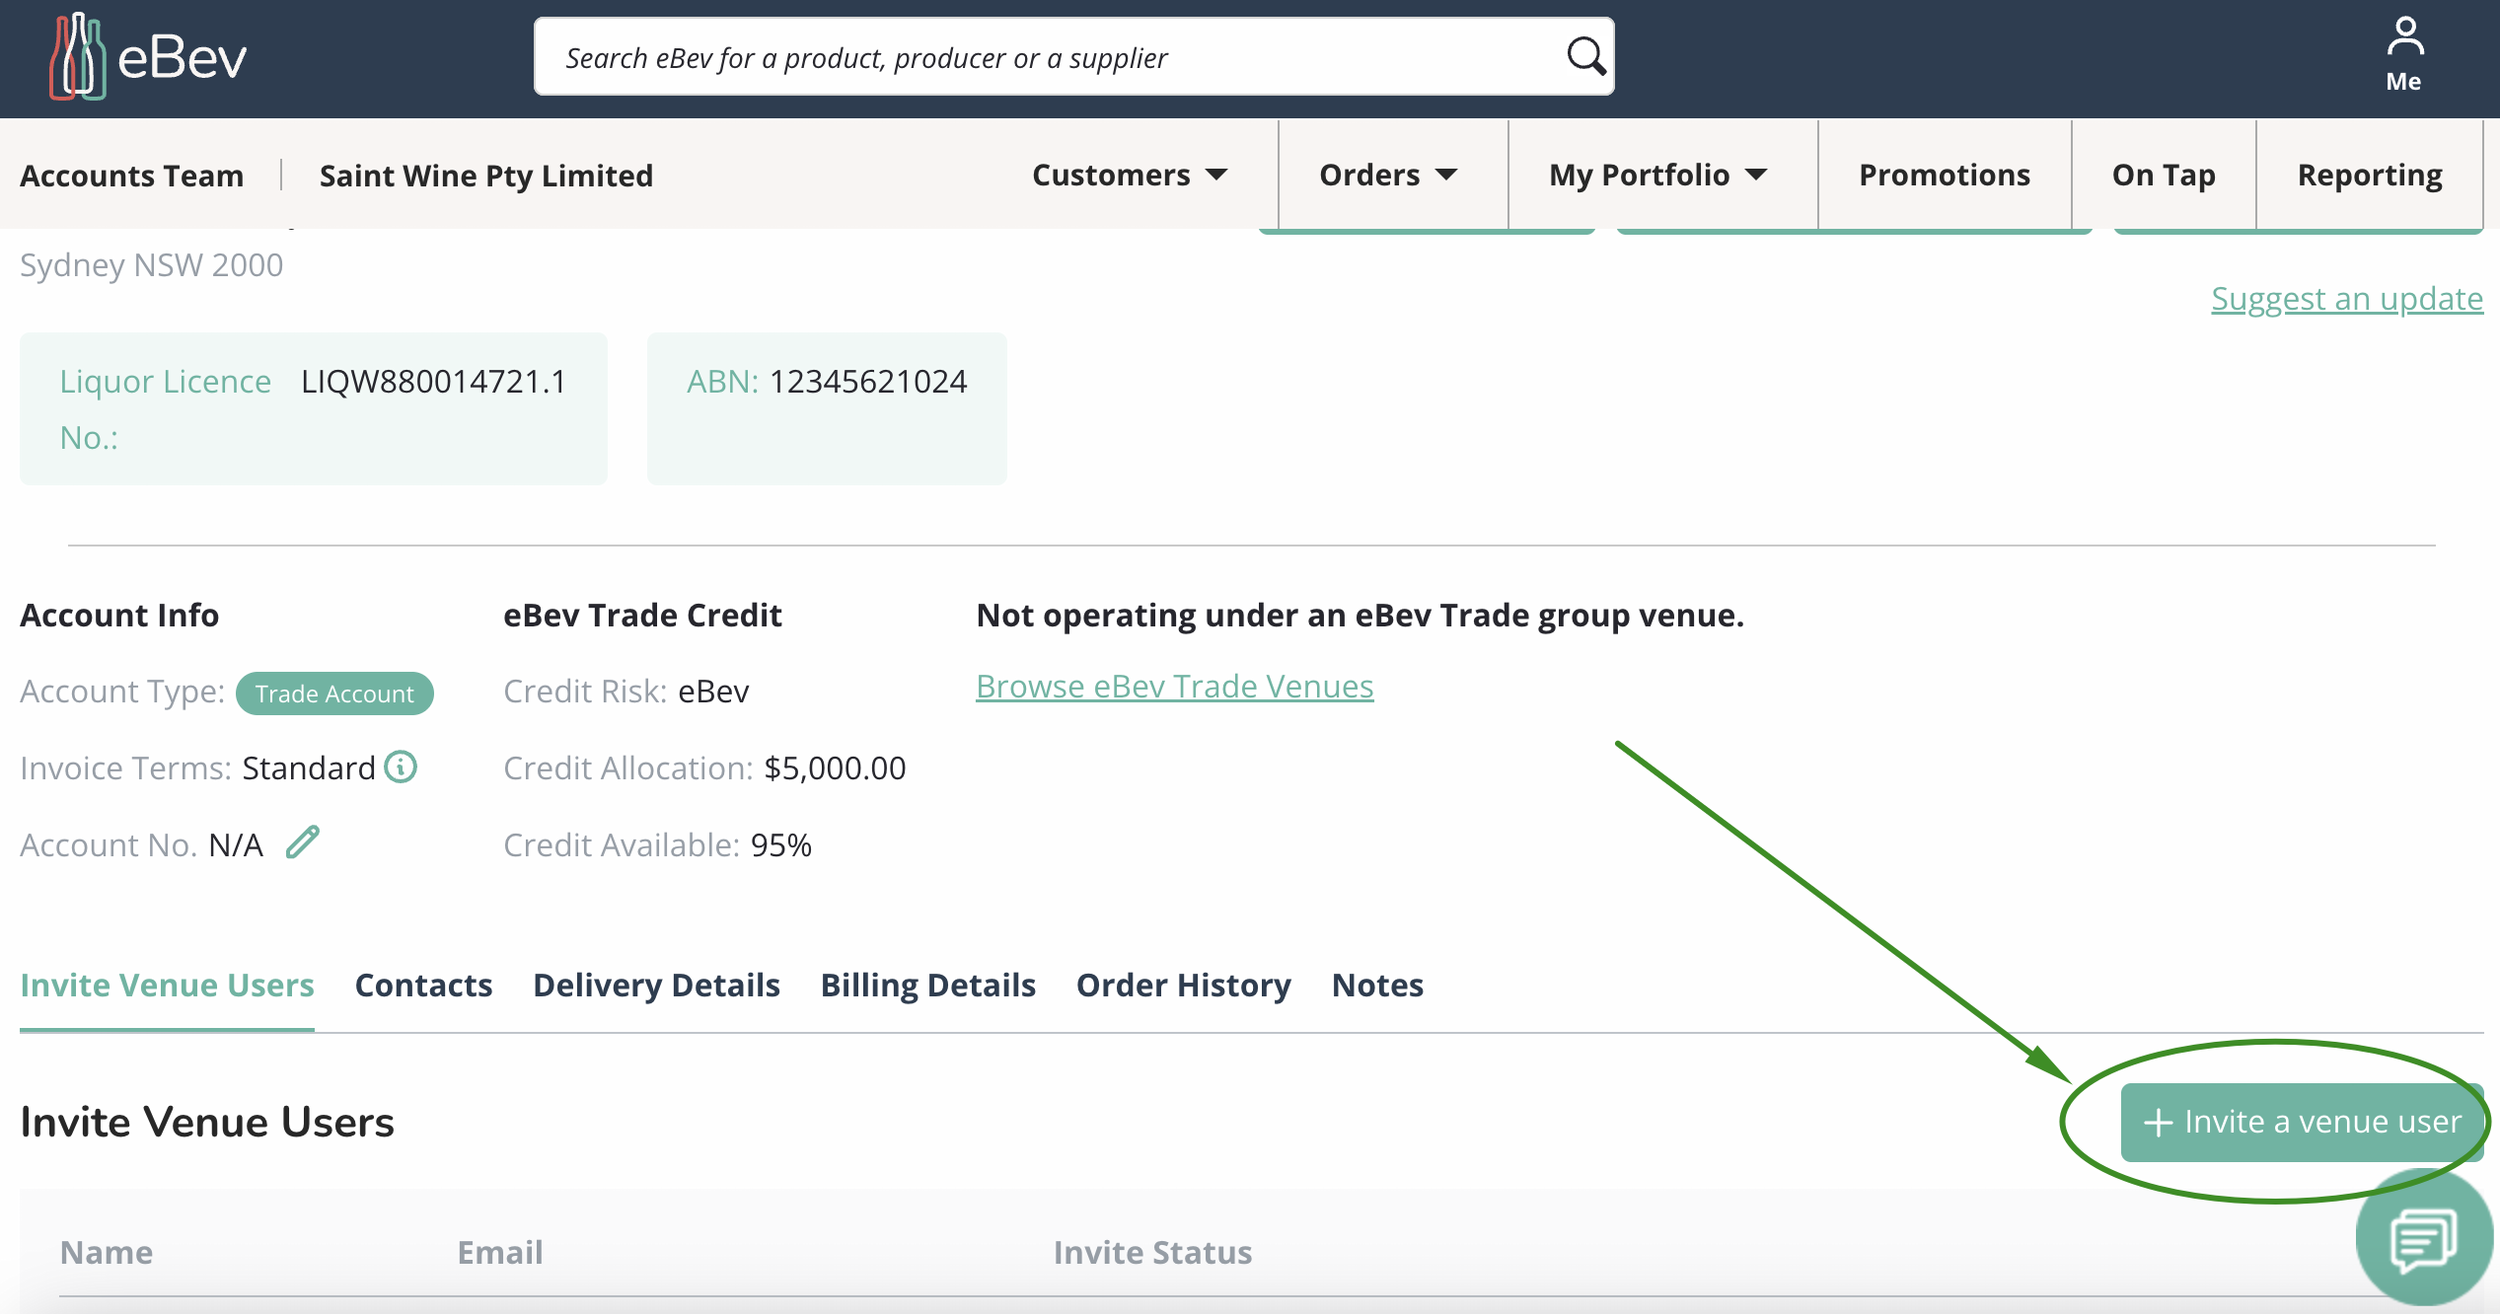The height and width of the screenshot is (1314, 2500).
Task: Click the Invite a venue user button
Action: click(2301, 1122)
